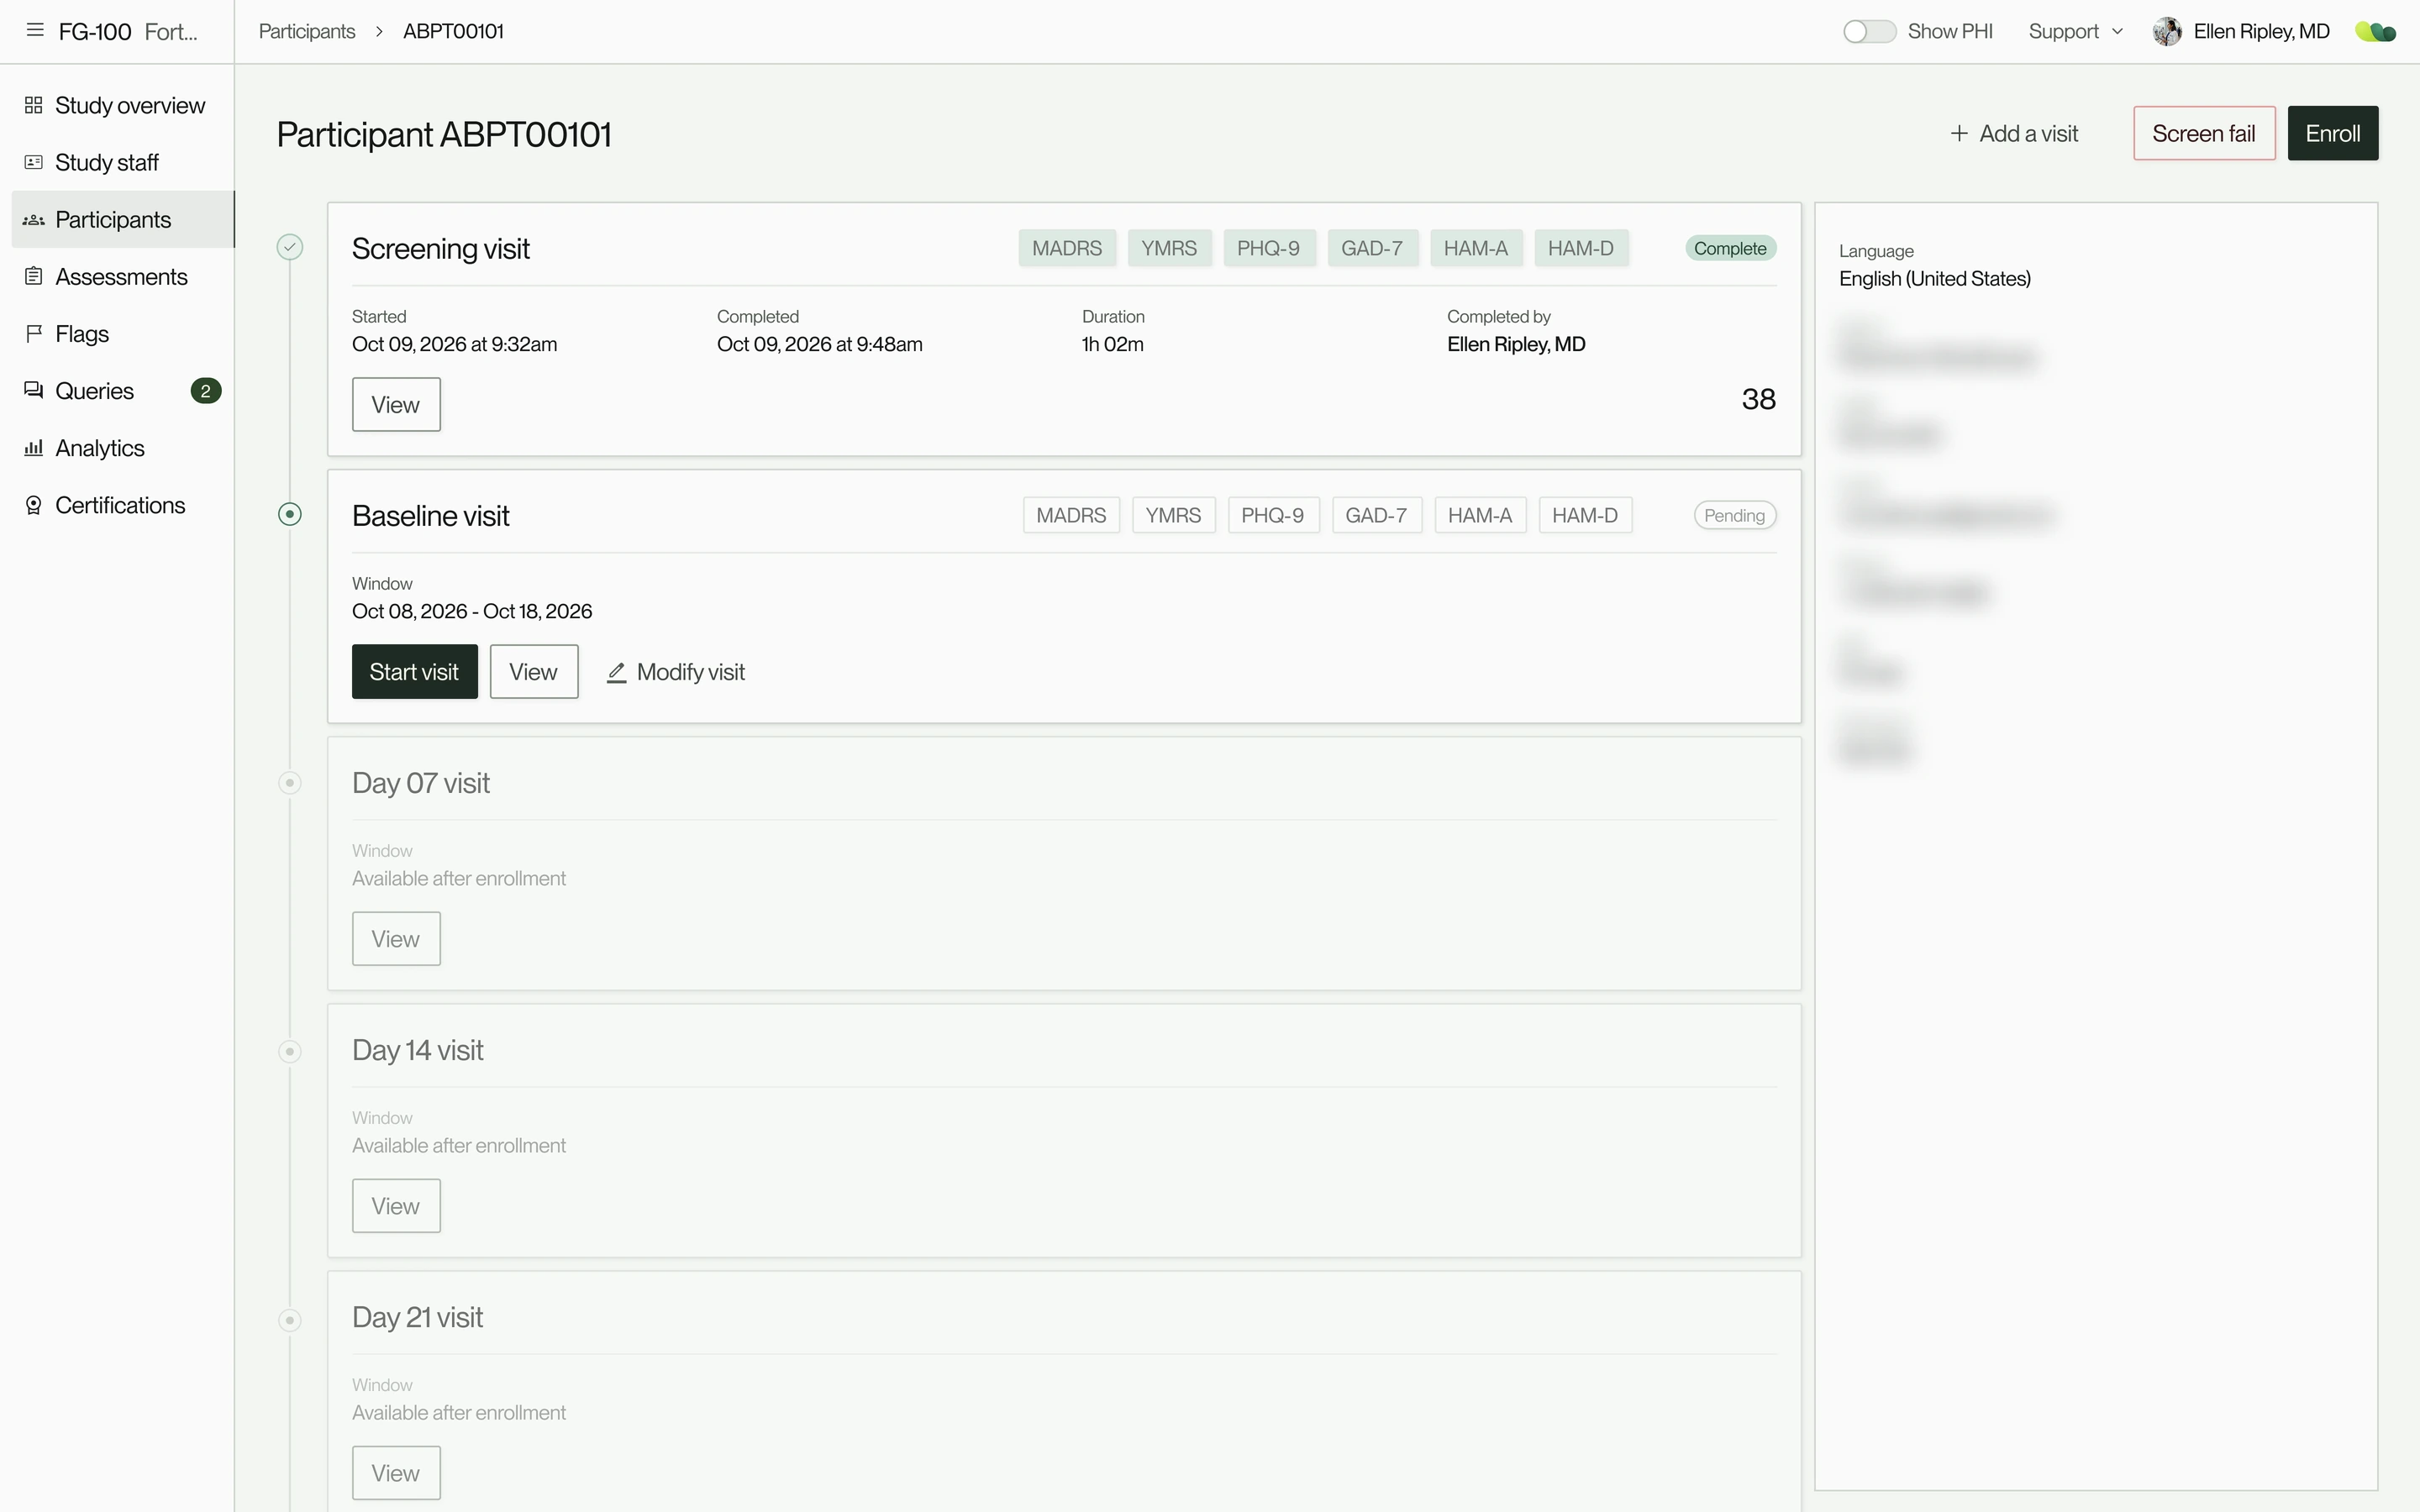Click the Participants breadcrumb link
Image resolution: width=2420 pixels, height=1512 pixels.
tap(307, 31)
